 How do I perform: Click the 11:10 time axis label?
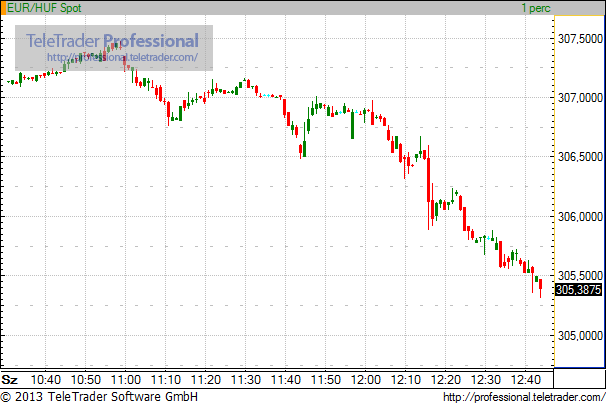pyautogui.click(x=166, y=380)
